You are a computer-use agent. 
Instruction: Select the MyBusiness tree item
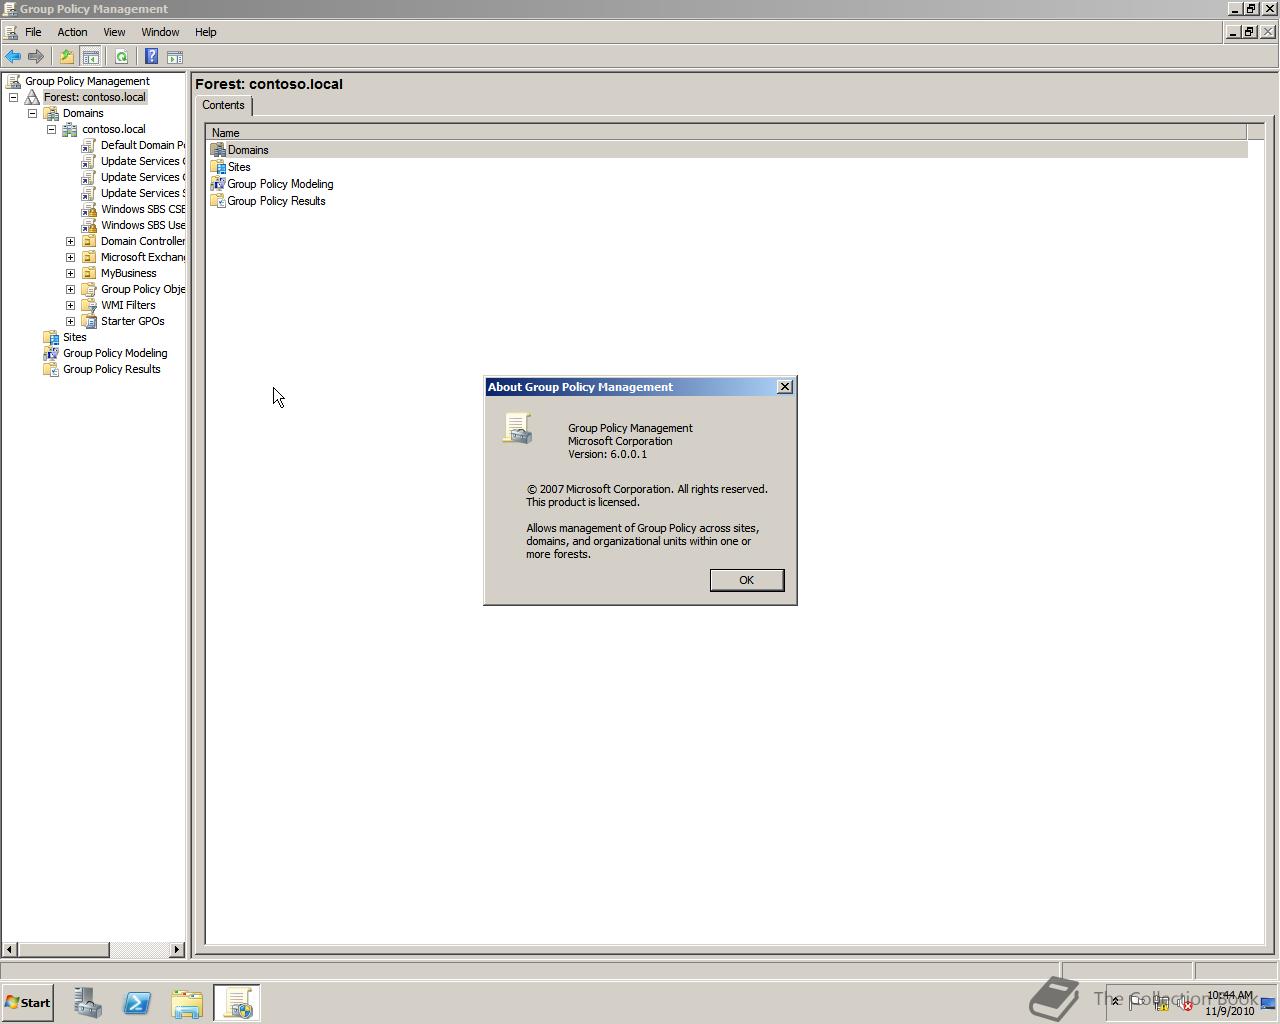point(128,273)
